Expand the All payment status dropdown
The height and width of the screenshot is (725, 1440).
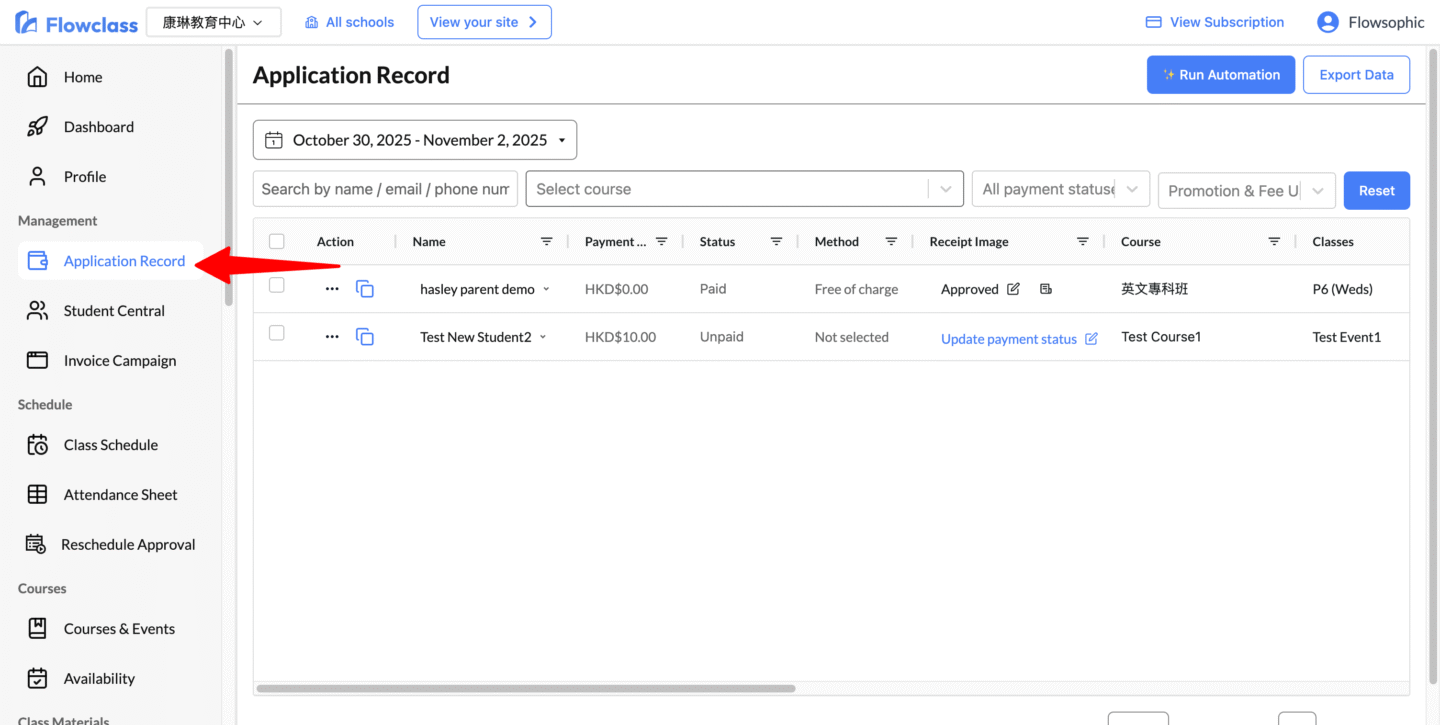click(x=1060, y=189)
